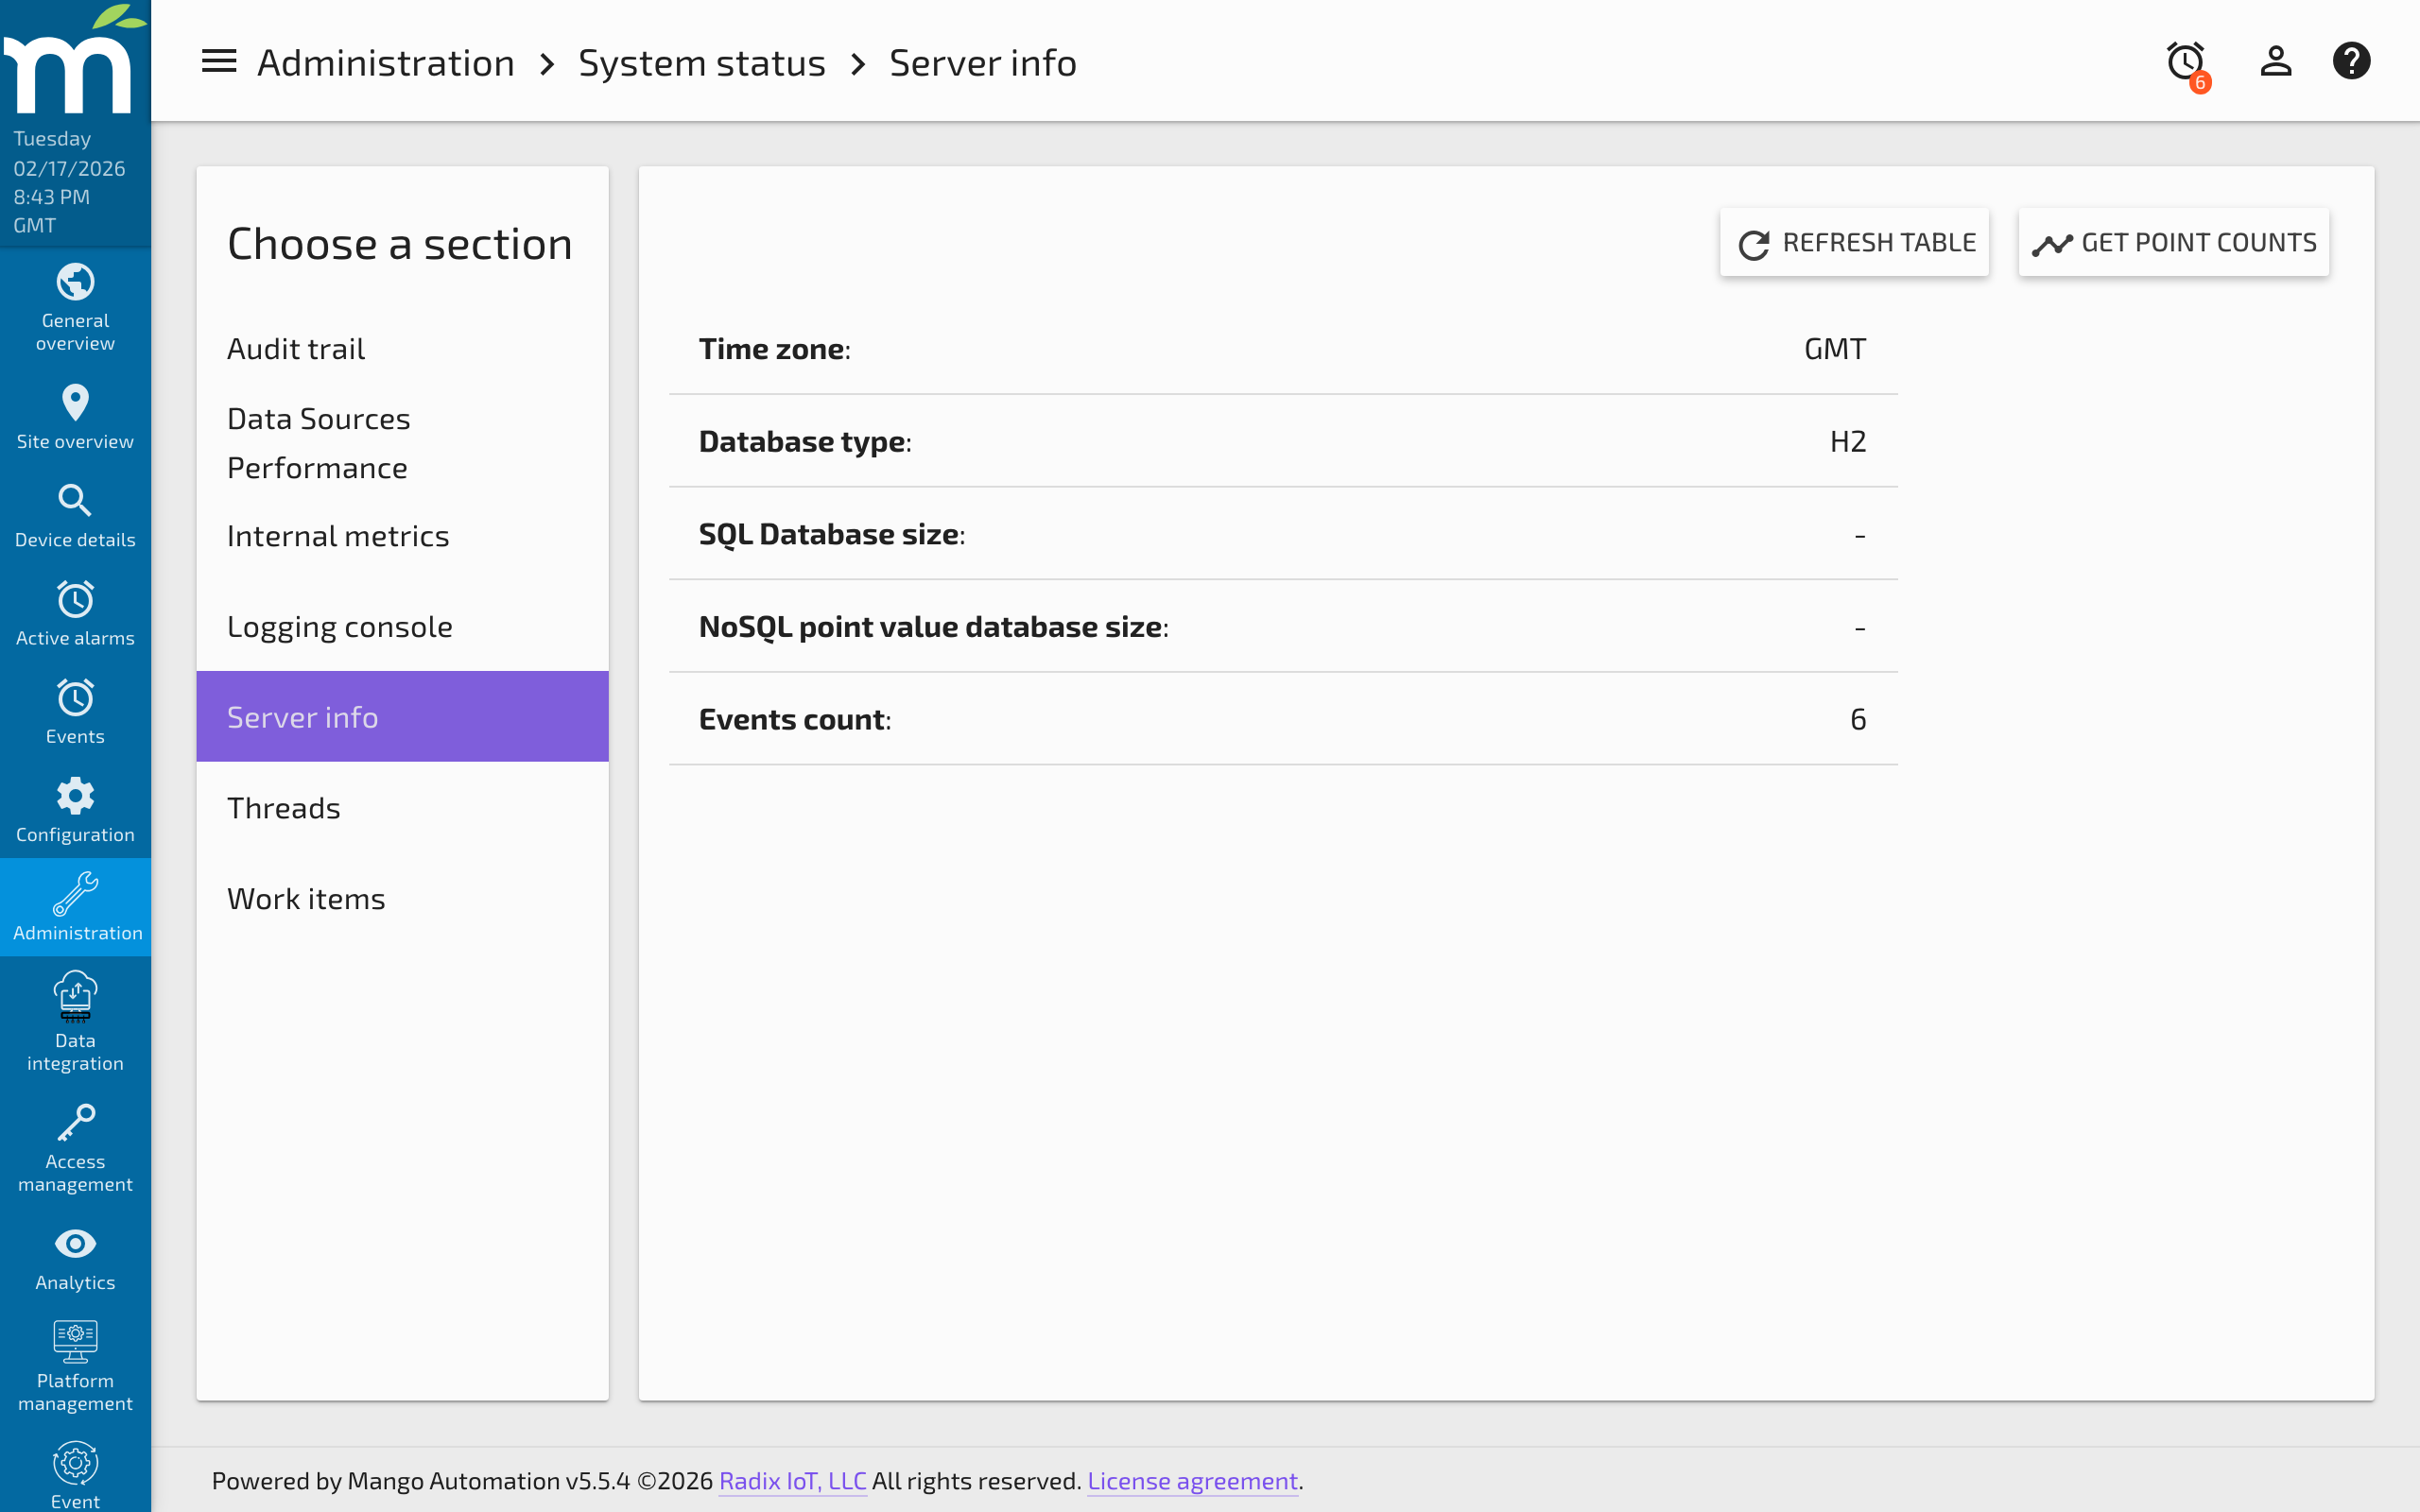This screenshot has width=2420, height=1512.
Task: Open the Logging console section
Action: tap(339, 626)
